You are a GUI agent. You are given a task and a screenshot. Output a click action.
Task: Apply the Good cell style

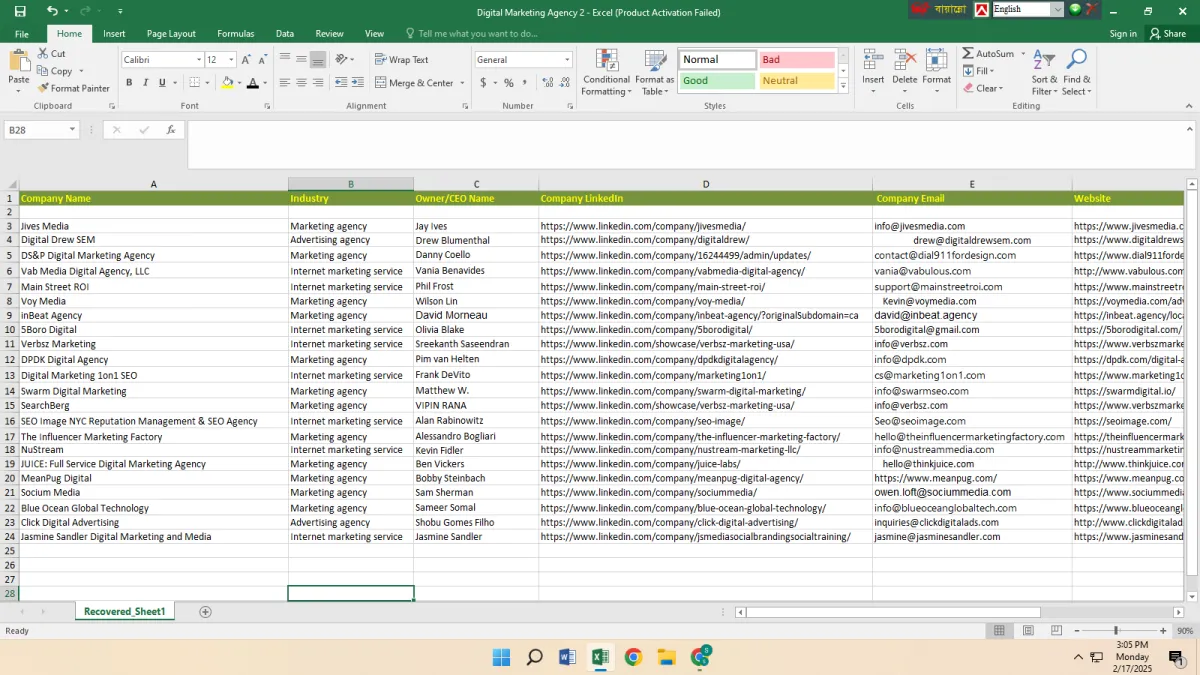click(717, 81)
